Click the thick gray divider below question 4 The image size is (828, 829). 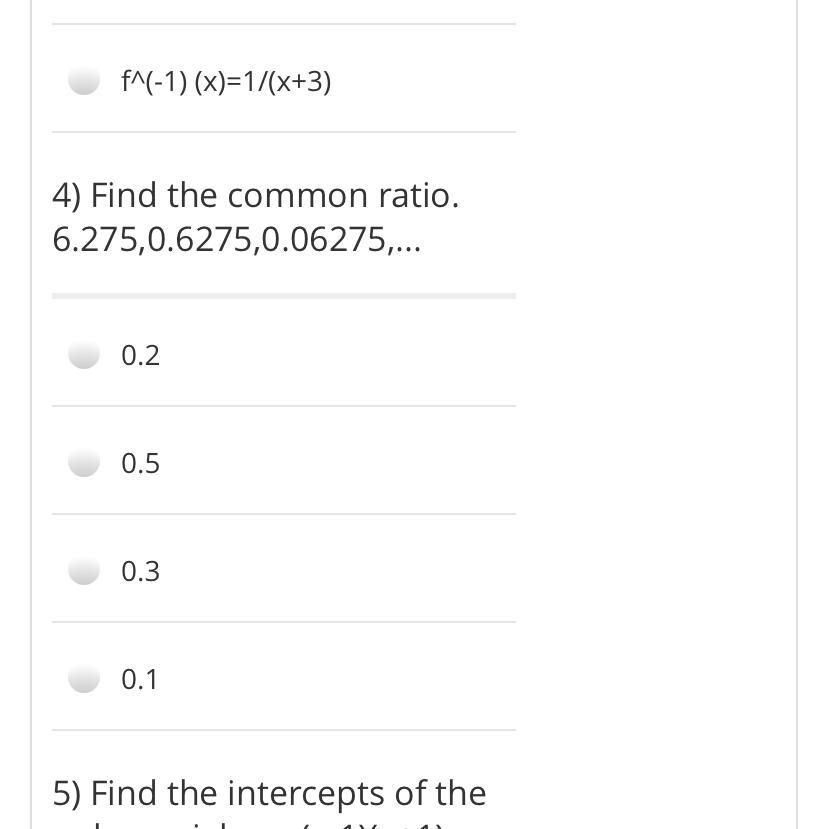[284, 296]
